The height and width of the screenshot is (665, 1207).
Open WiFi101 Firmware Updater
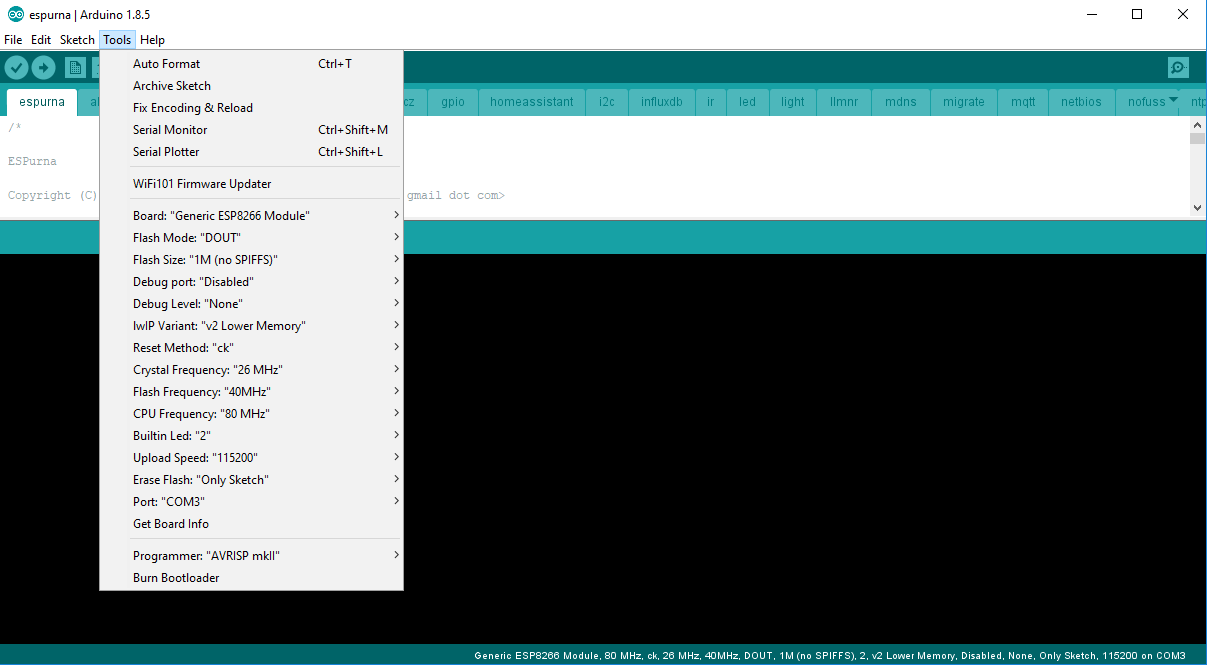[x=251, y=184]
